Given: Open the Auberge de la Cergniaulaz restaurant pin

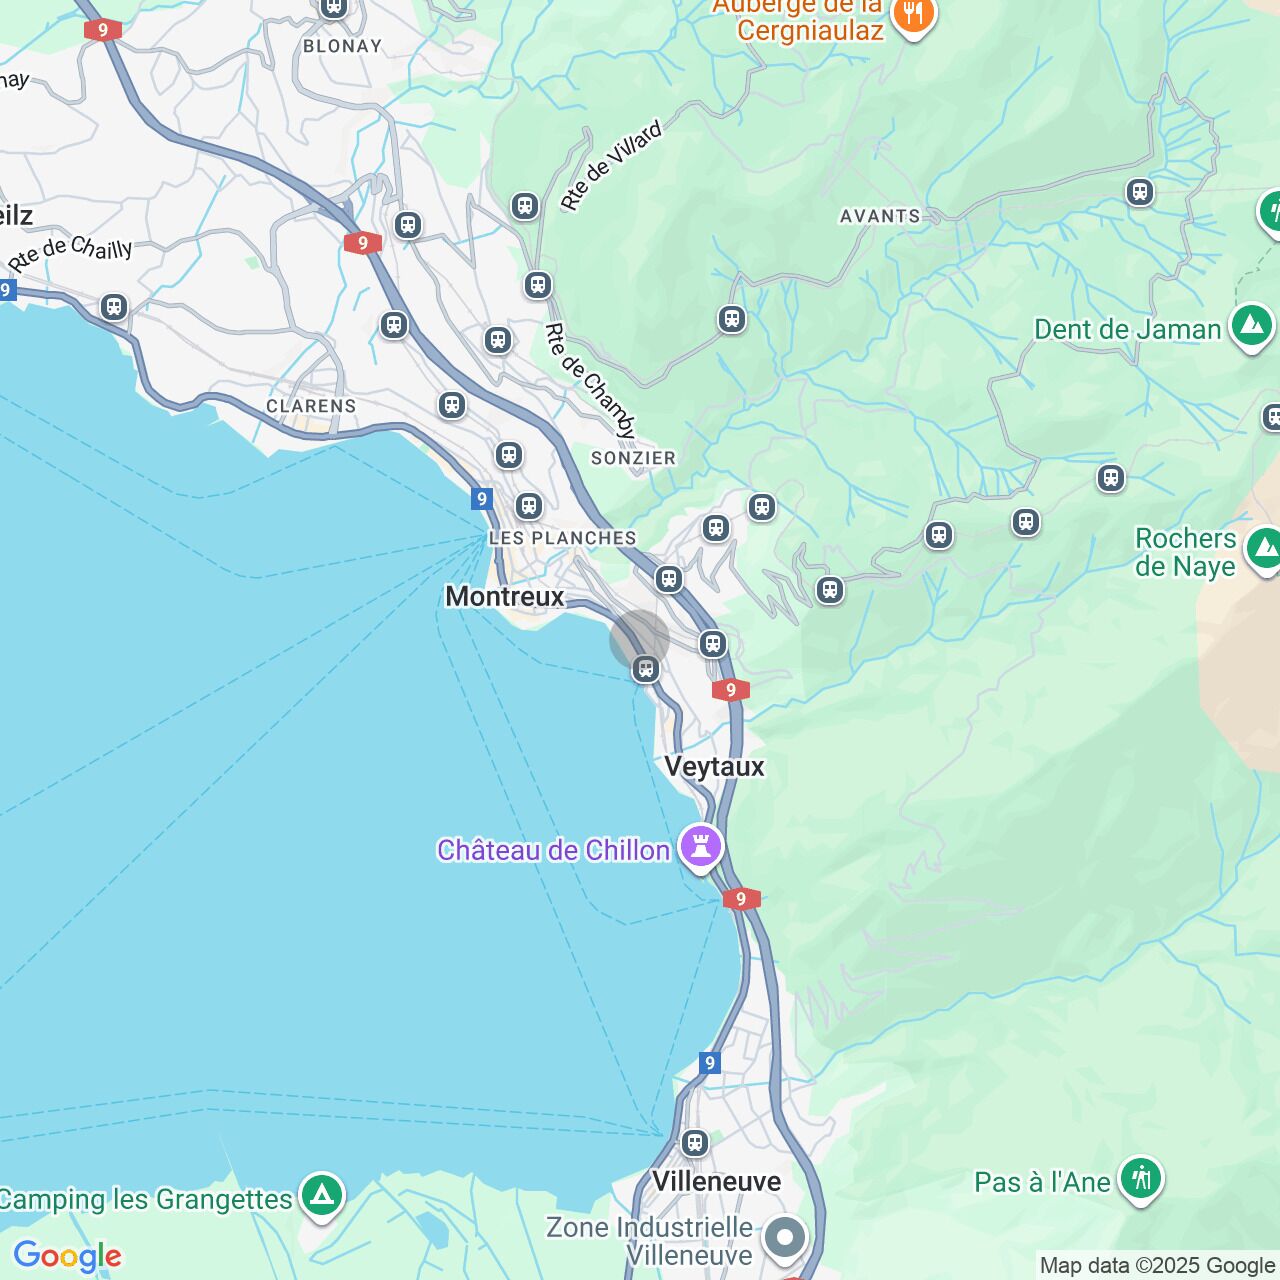Looking at the screenshot, I should [x=913, y=15].
